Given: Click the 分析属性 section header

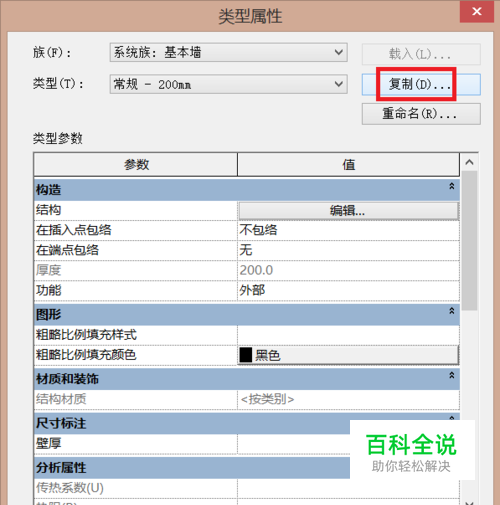Looking at the screenshot, I should pos(192,468).
